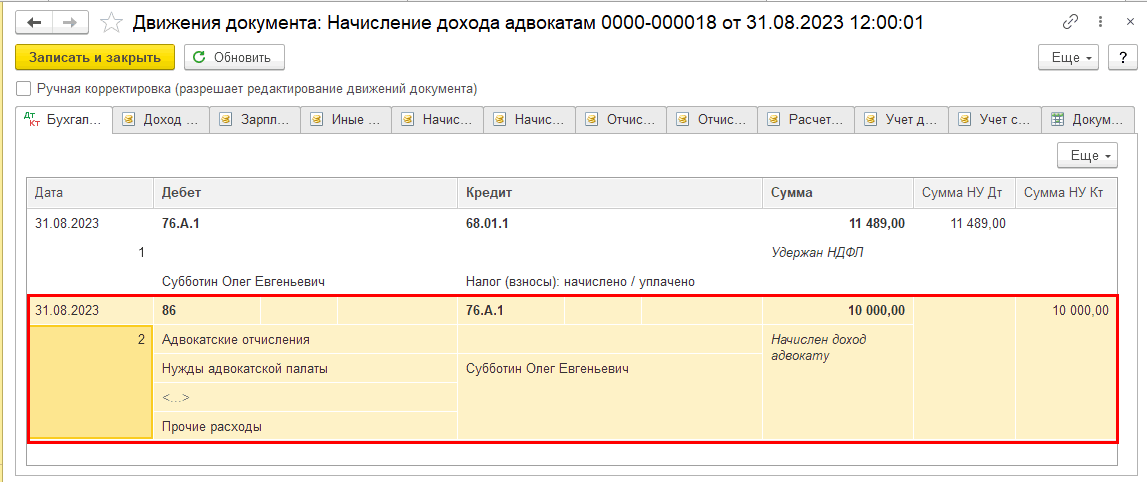Copy link using the chain icon
The image size is (1147, 482).
point(1071,21)
